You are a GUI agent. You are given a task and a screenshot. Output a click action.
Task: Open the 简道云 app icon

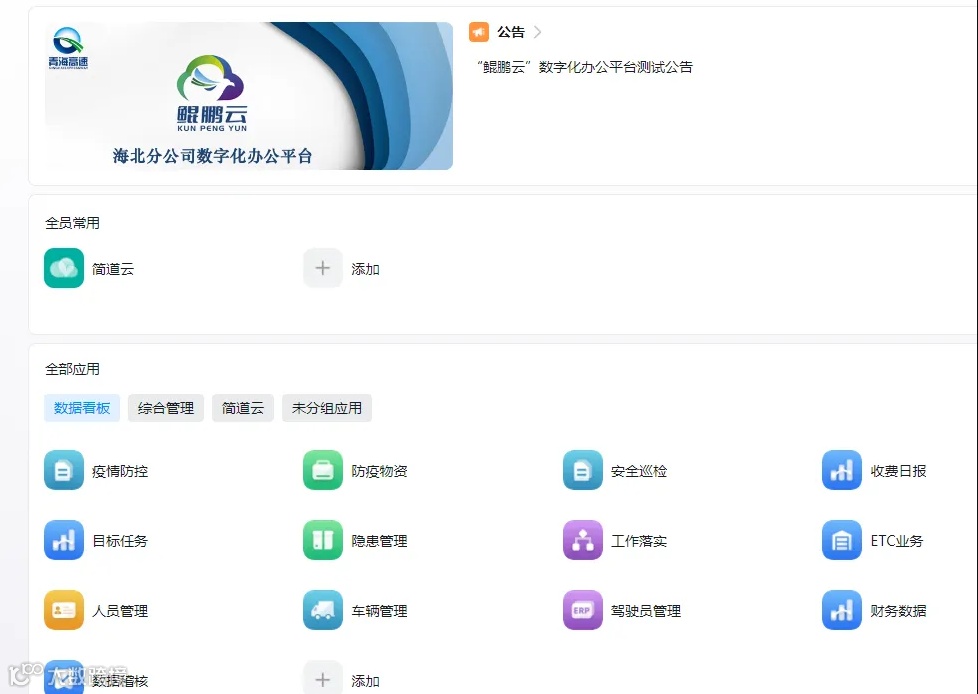[64, 268]
